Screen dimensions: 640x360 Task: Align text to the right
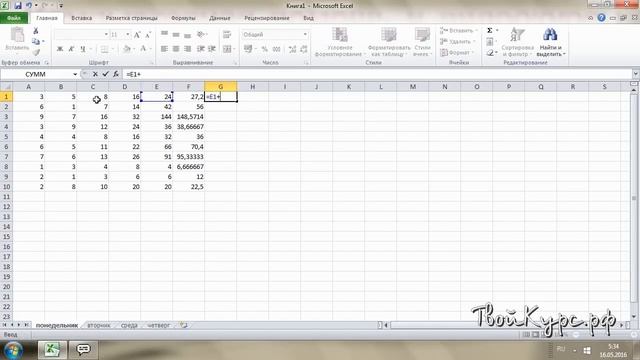187,49
